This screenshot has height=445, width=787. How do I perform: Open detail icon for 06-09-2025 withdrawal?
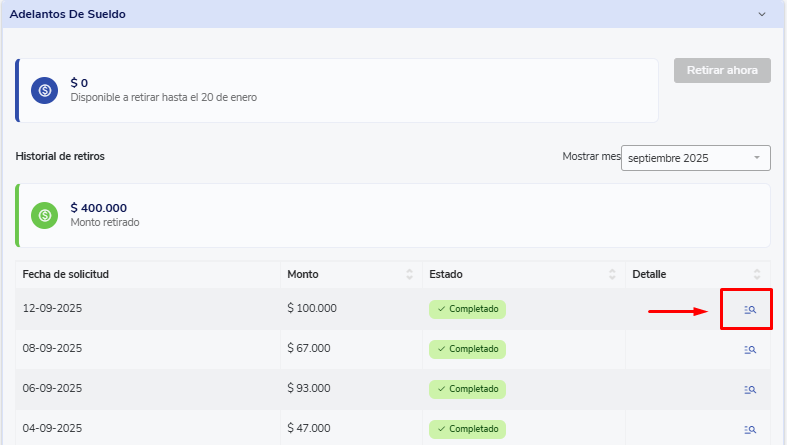[x=750, y=390]
